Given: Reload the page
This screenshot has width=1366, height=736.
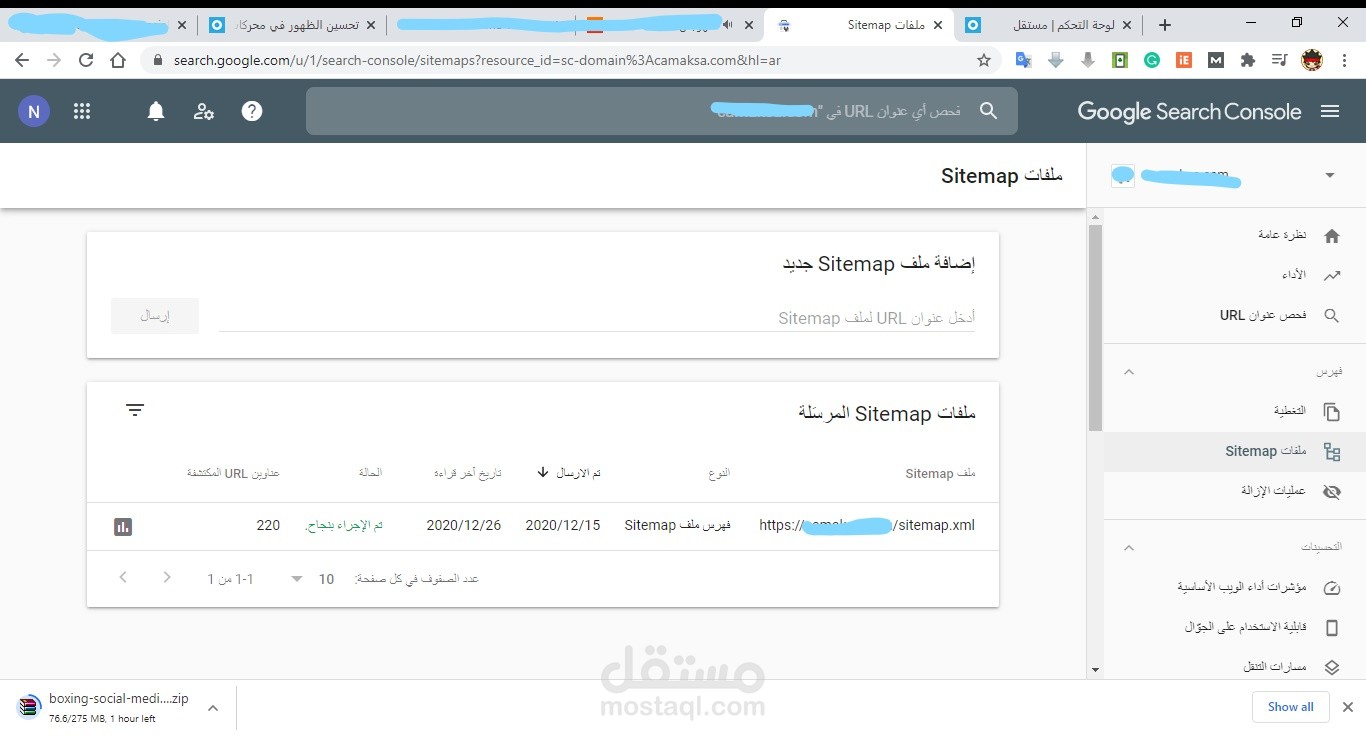Looking at the screenshot, I should click(x=86, y=60).
